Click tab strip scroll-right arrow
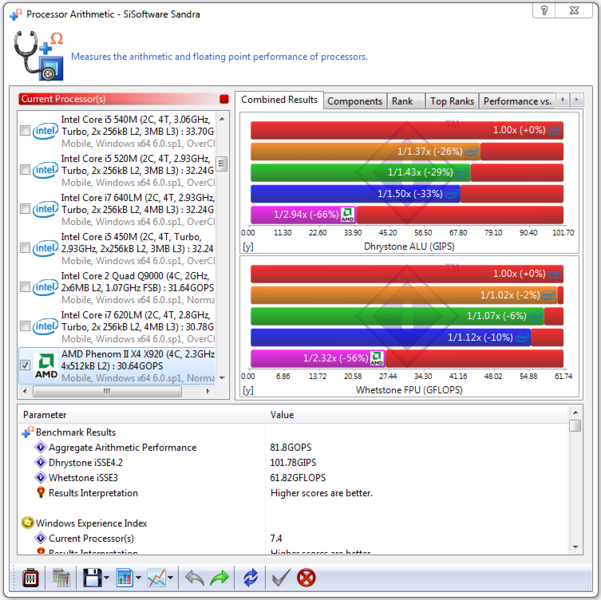This screenshot has height=600, width=601. tap(576, 100)
